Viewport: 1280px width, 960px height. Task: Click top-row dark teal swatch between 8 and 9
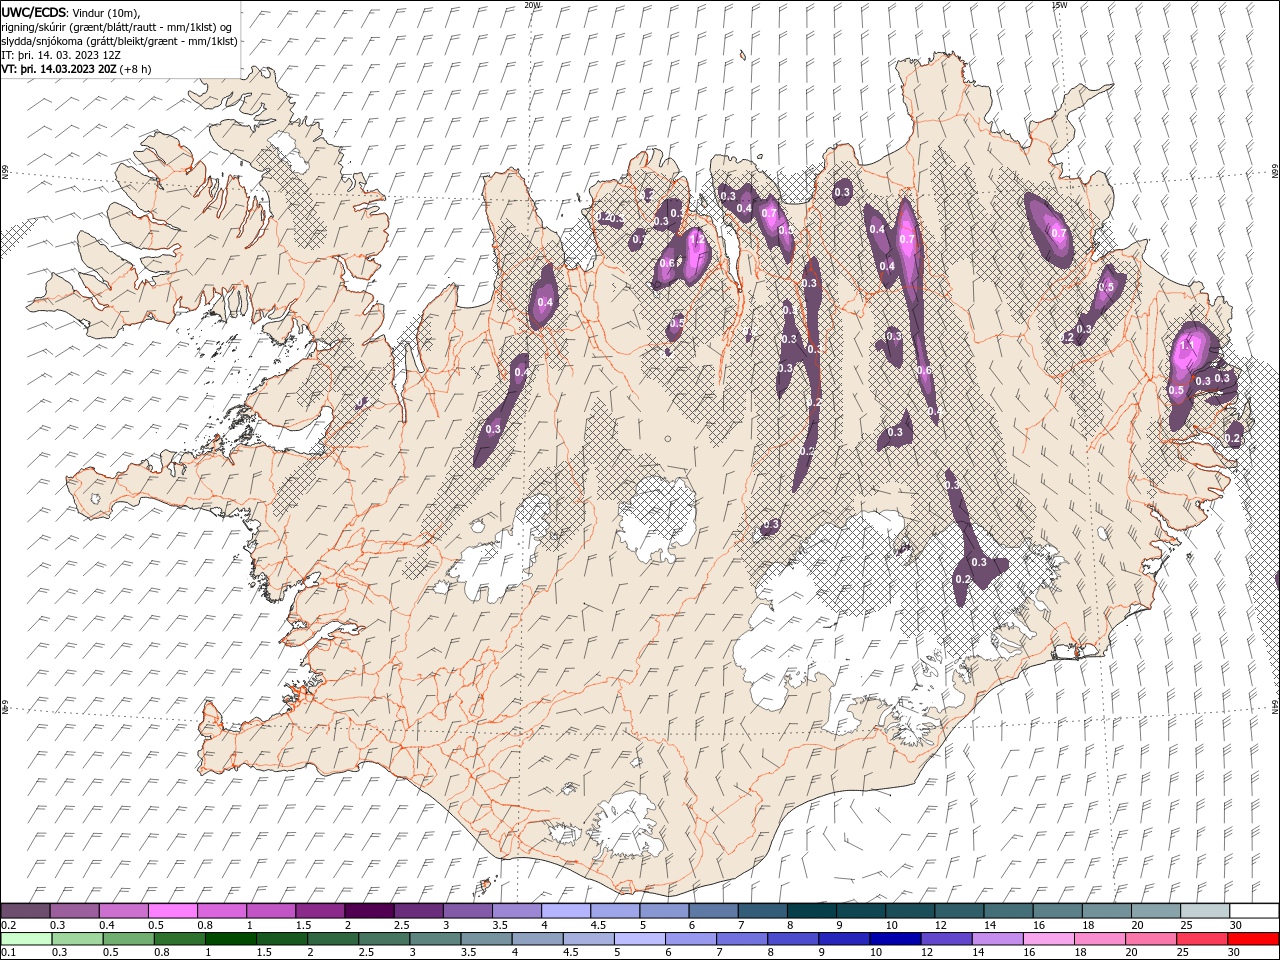(x=811, y=910)
